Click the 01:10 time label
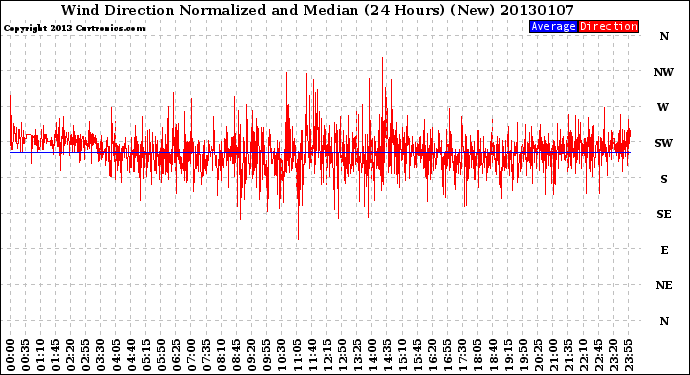This screenshot has height=375, width=690. 40,355
